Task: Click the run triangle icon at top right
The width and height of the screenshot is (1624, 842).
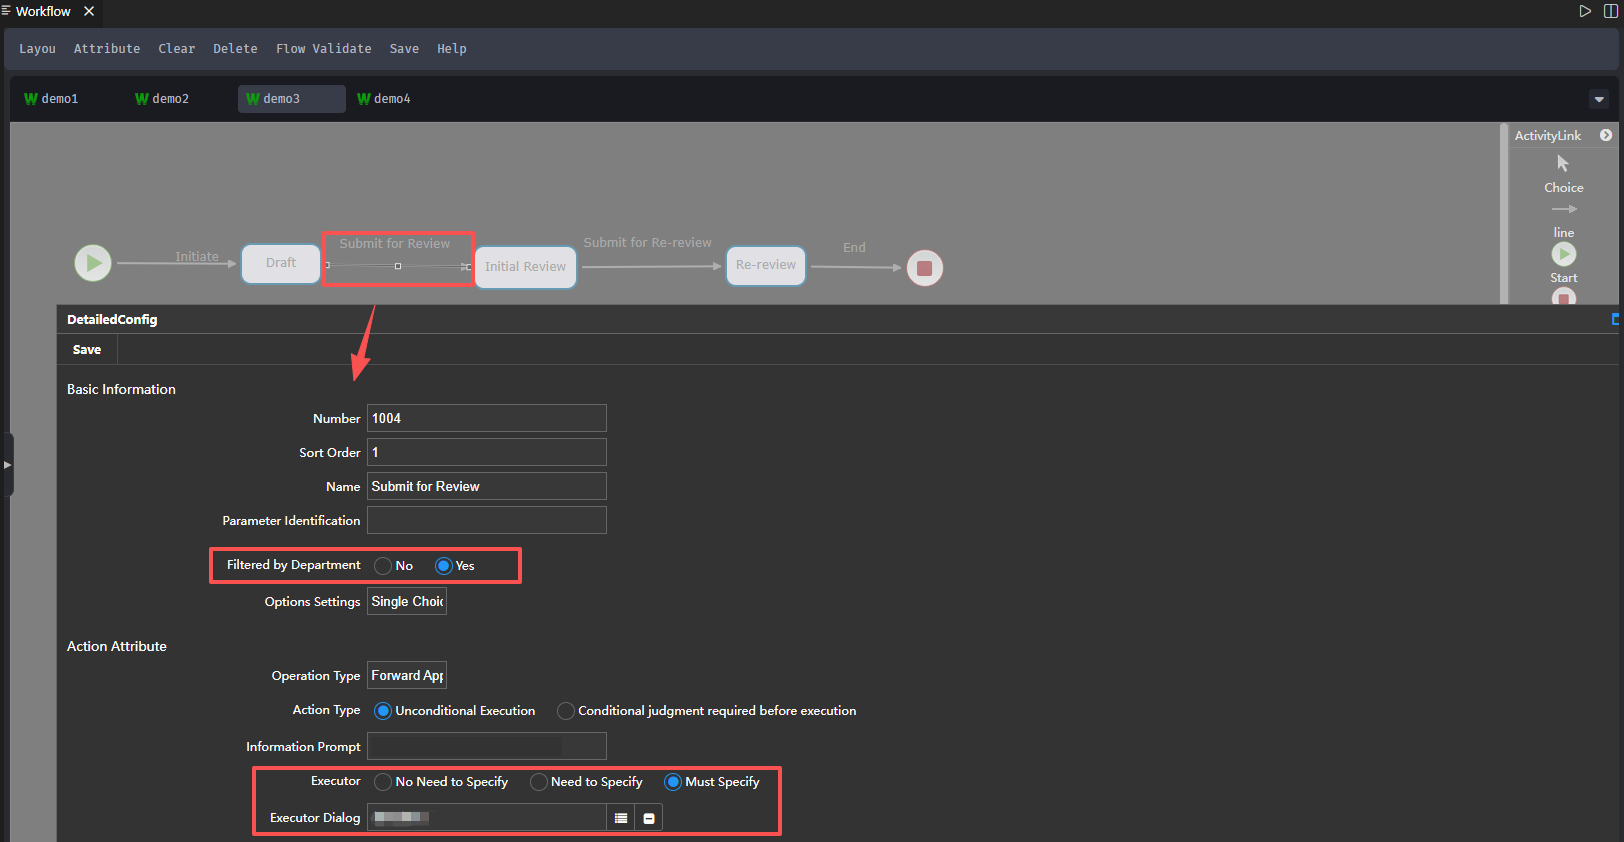Action: (x=1585, y=11)
